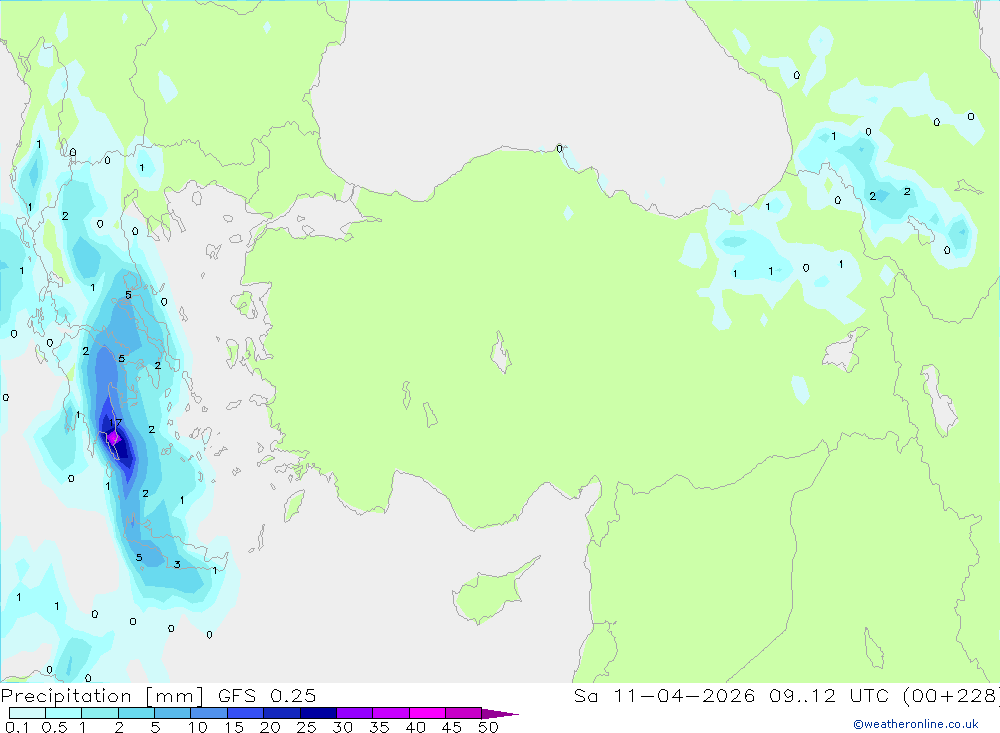
Task: Click the magenta peak precipitation spot on the map
Action: [113, 438]
